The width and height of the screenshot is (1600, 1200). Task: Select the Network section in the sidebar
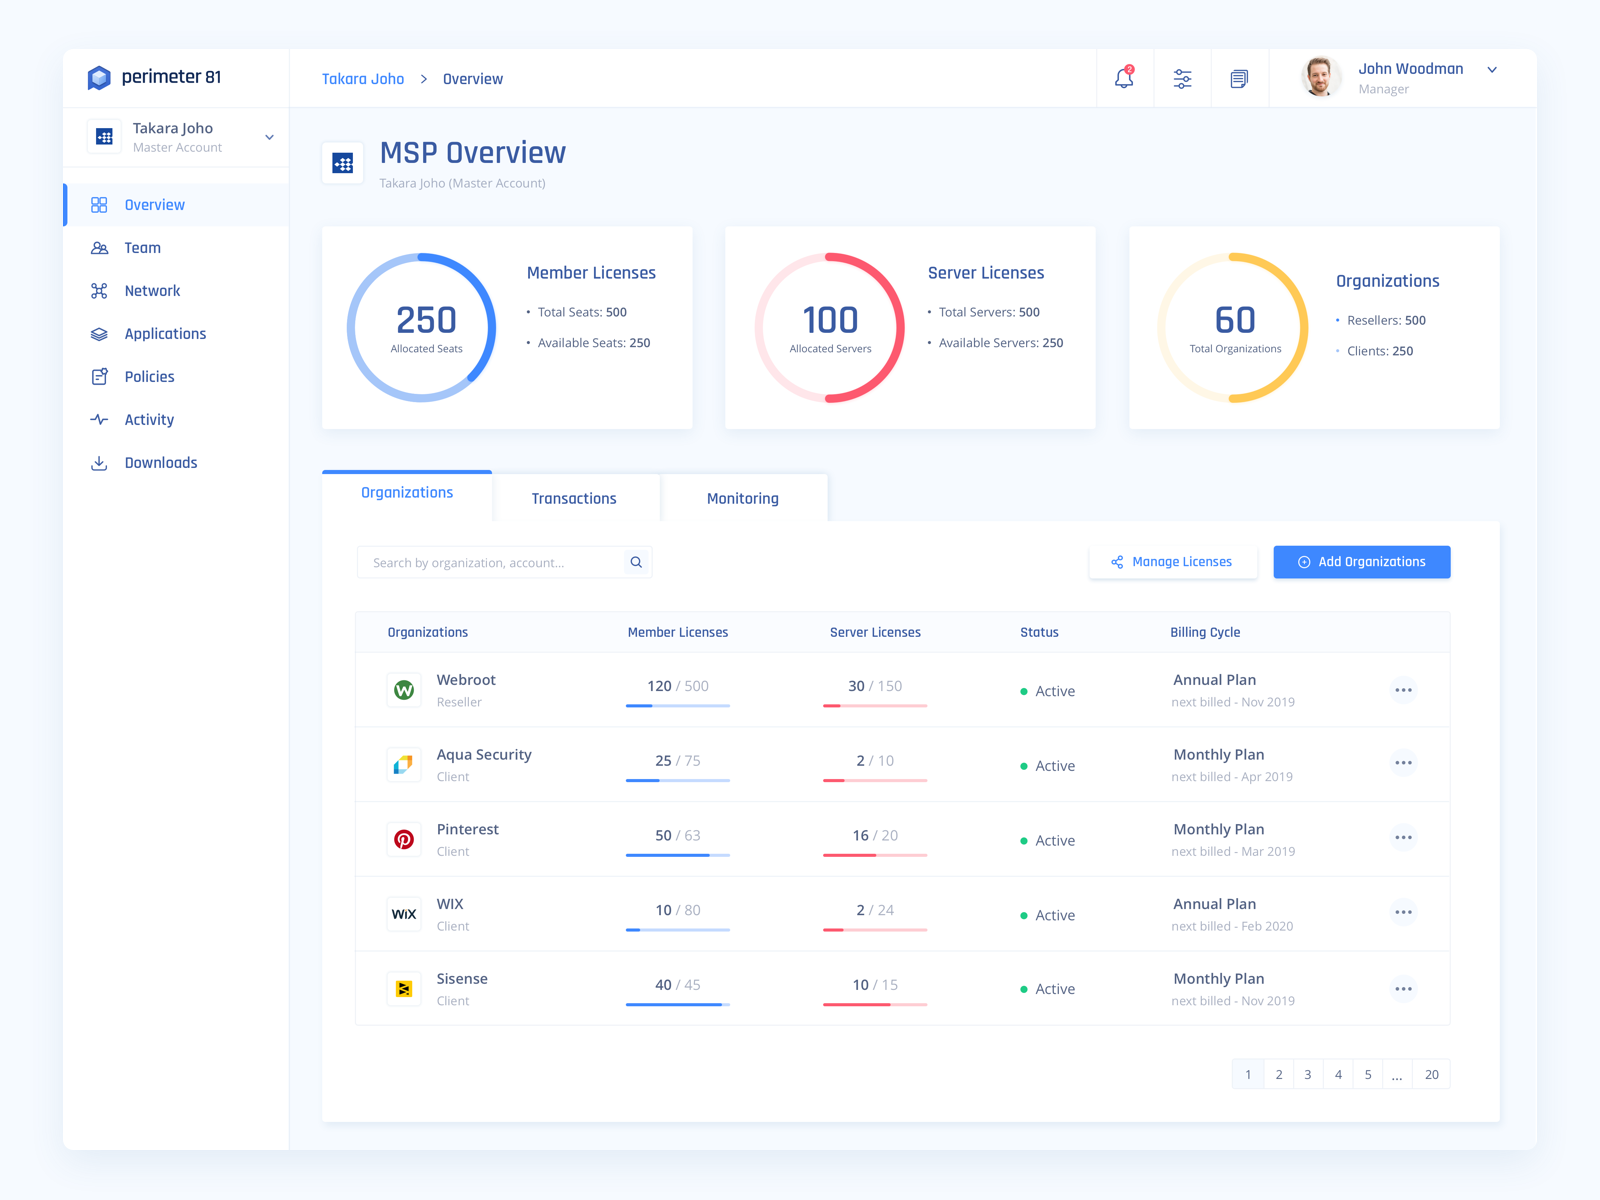tap(152, 290)
